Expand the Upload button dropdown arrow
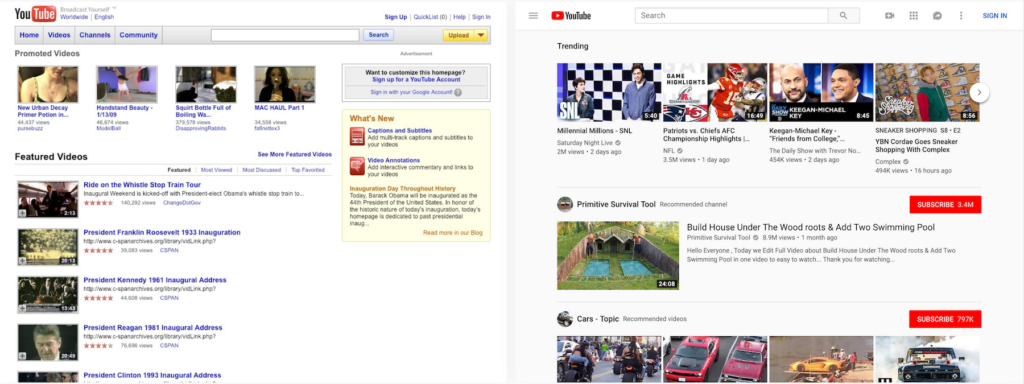The width and height of the screenshot is (1024, 384). [481, 35]
